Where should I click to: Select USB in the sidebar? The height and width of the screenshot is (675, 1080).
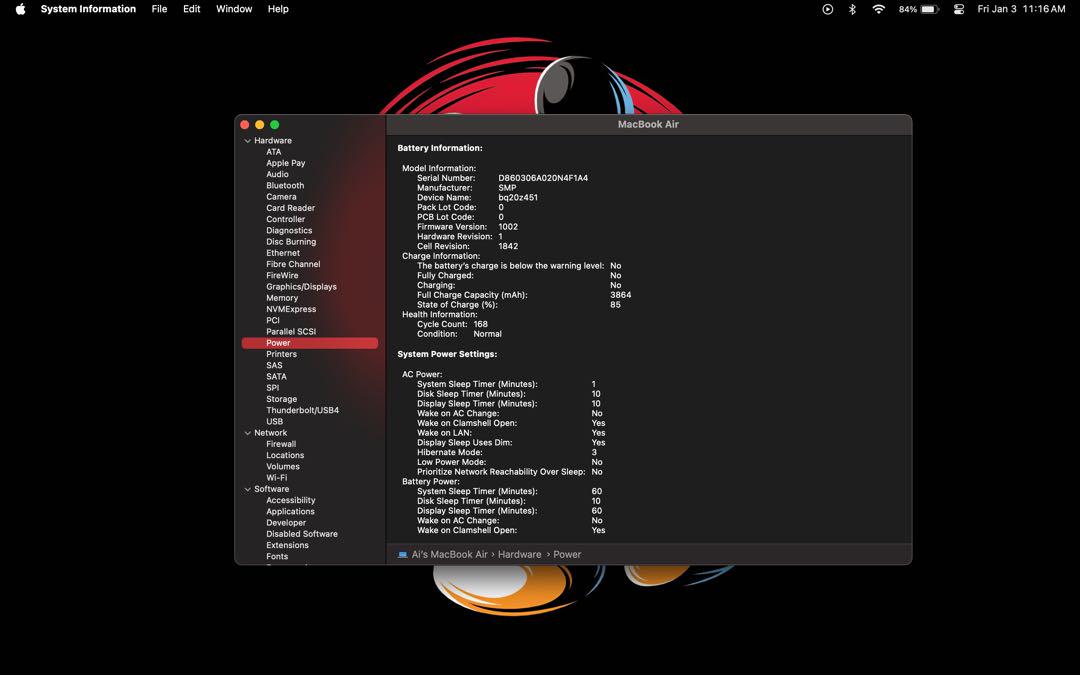275,422
